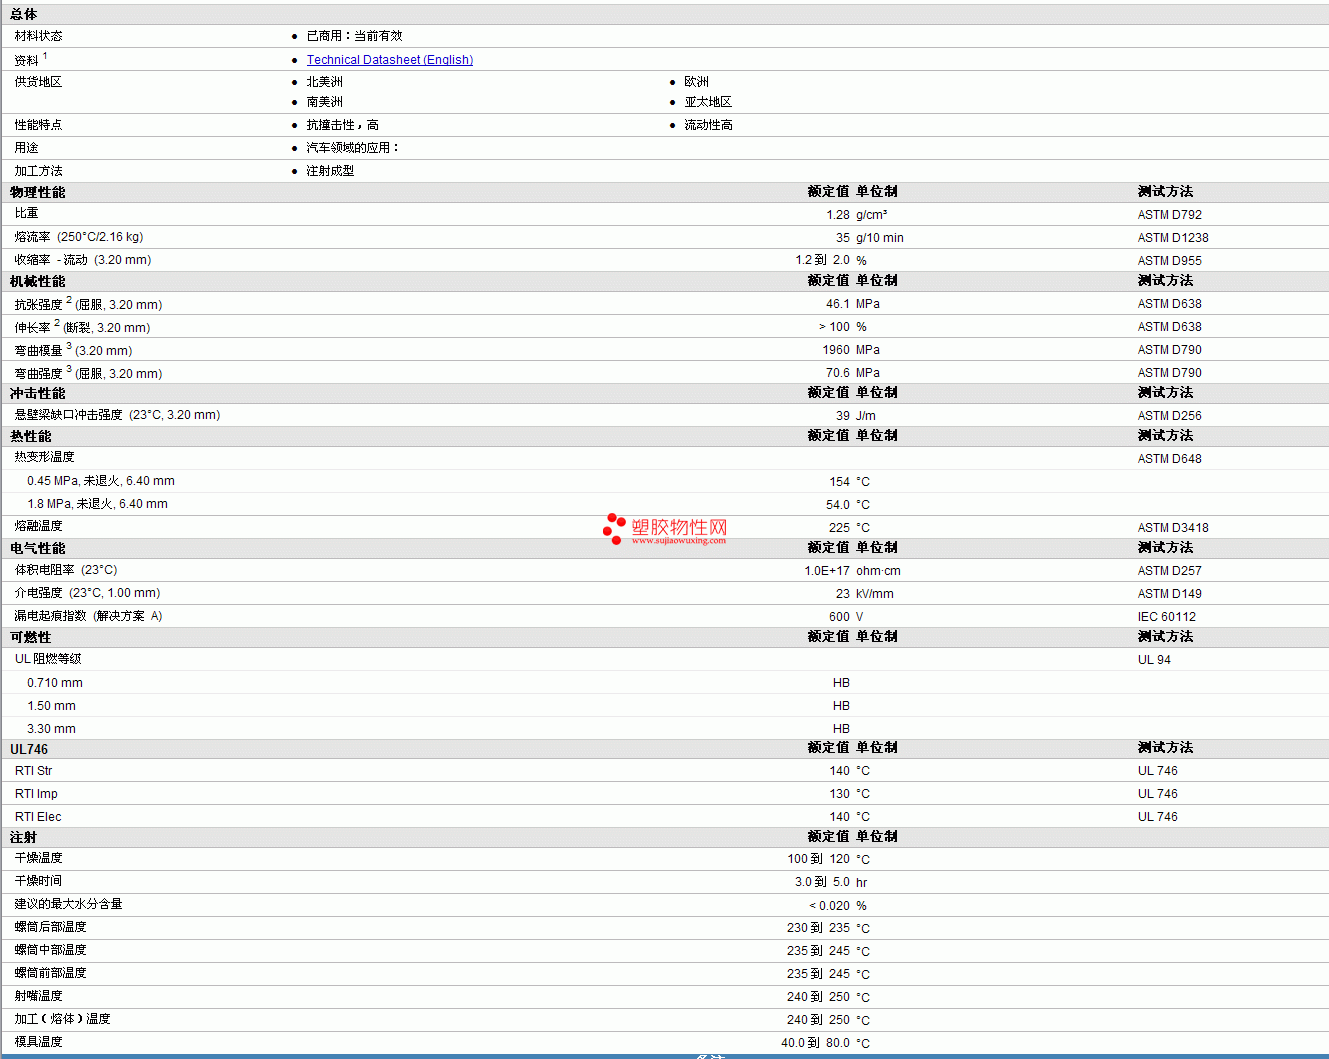Select the 'UL 阻燃等级' label

[x=48, y=659]
